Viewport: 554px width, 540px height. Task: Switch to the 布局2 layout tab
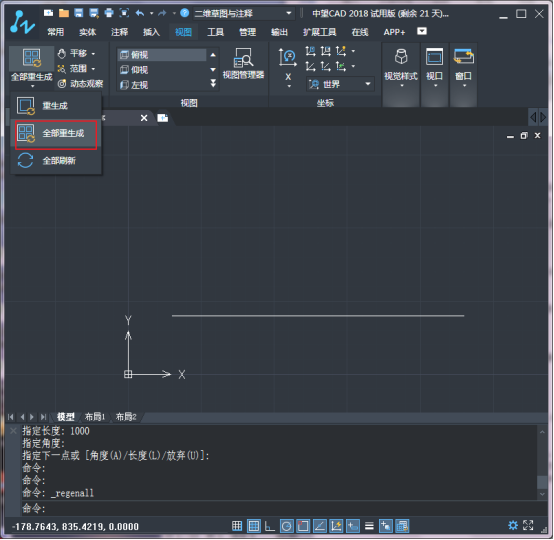tap(126, 417)
